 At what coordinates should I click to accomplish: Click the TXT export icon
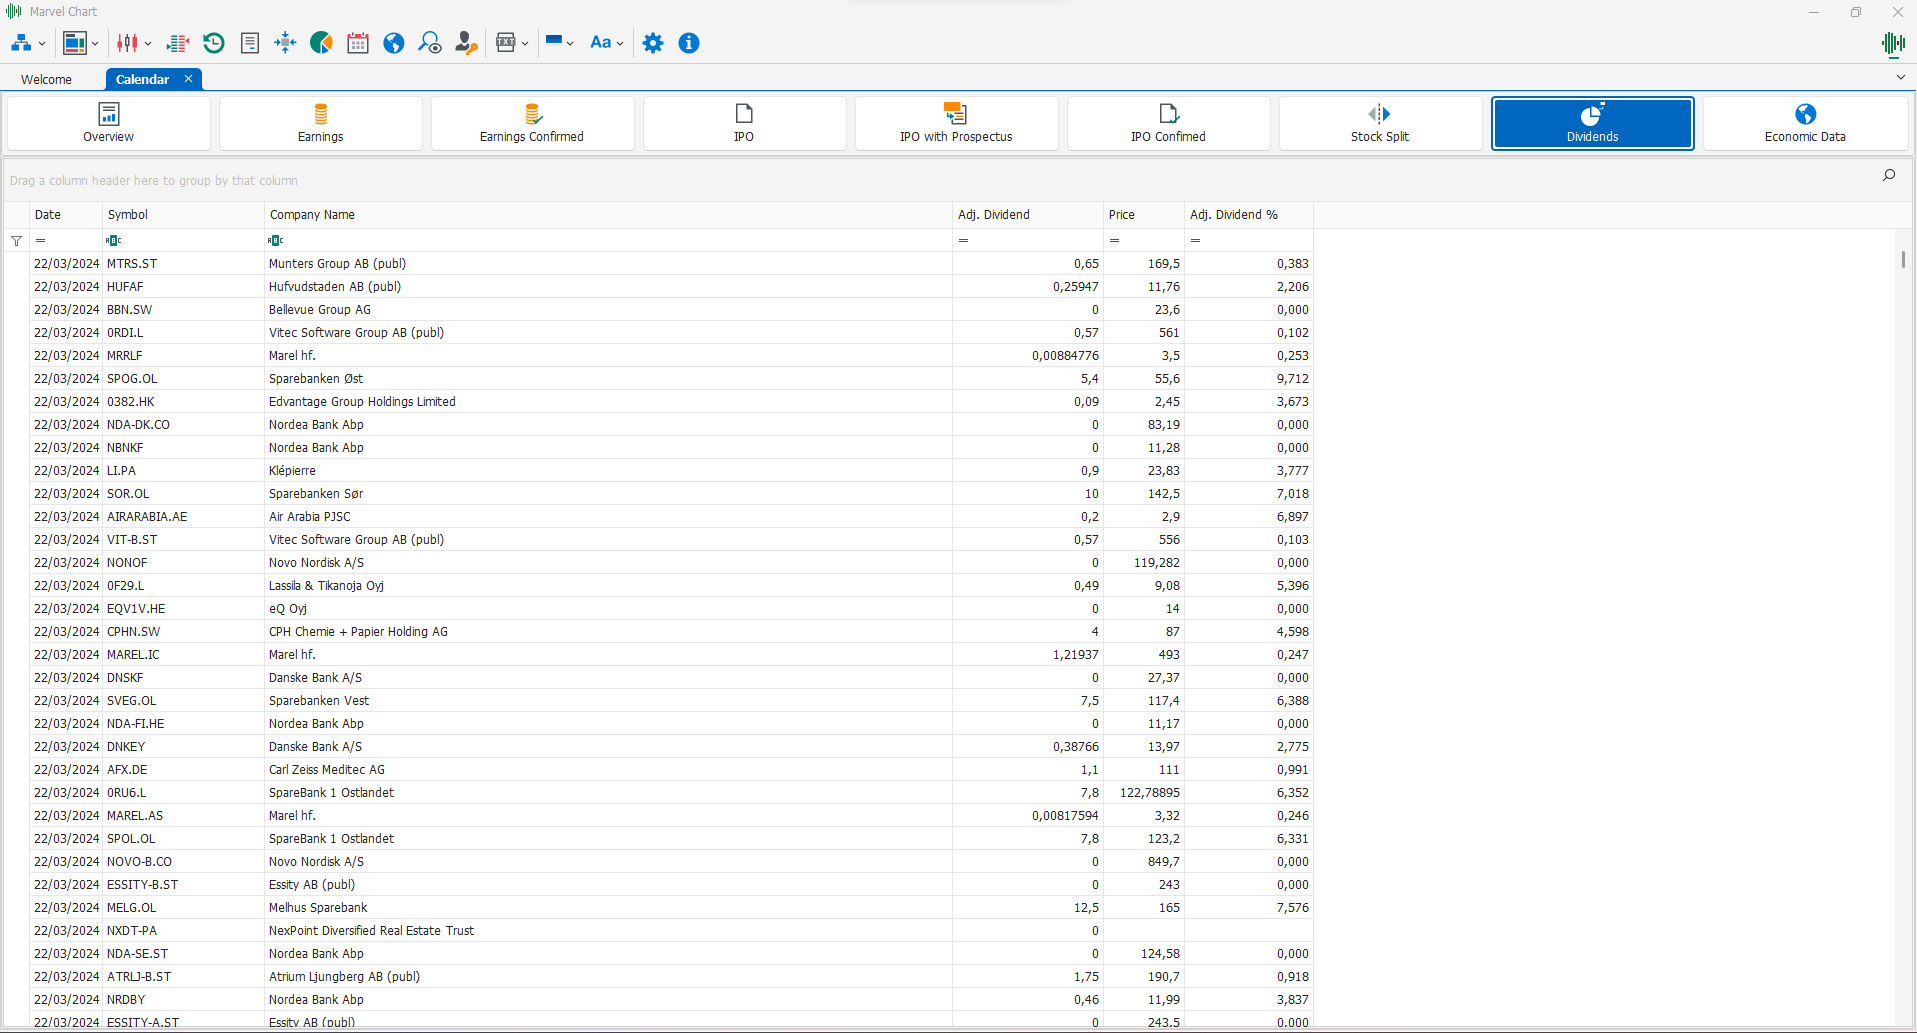pos(506,43)
